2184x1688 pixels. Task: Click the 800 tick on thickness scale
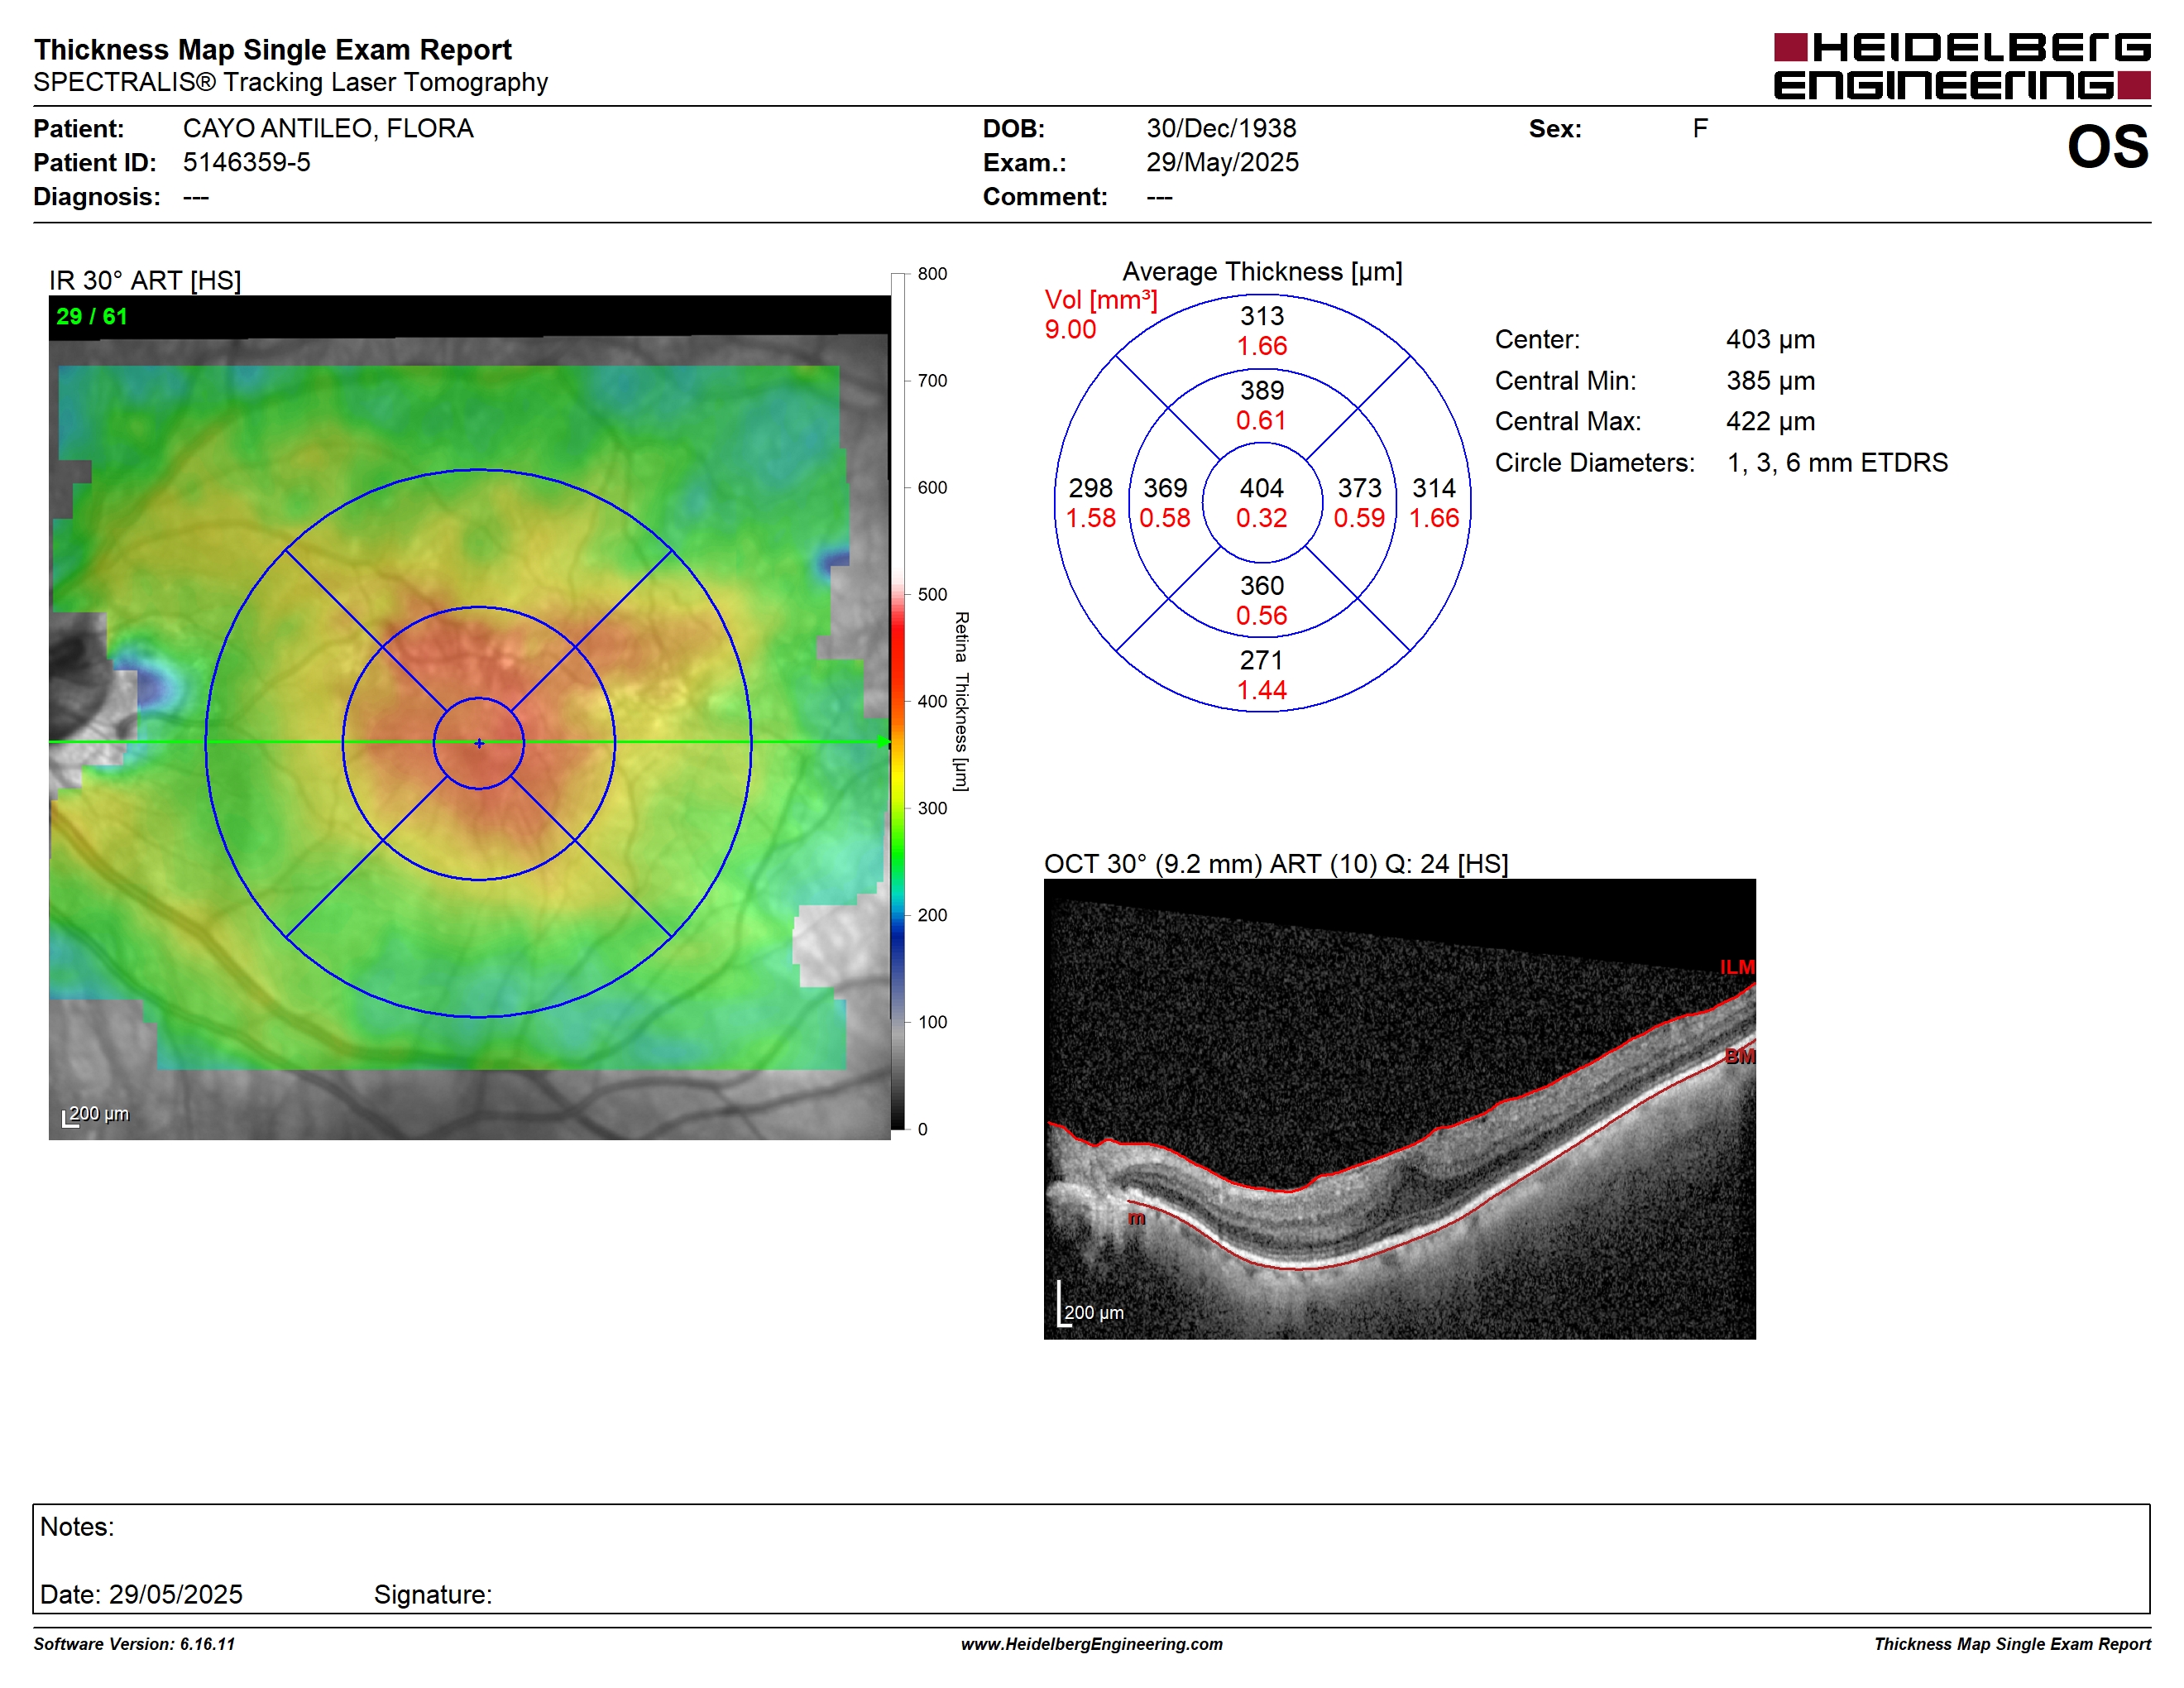(x=932, y=274)
